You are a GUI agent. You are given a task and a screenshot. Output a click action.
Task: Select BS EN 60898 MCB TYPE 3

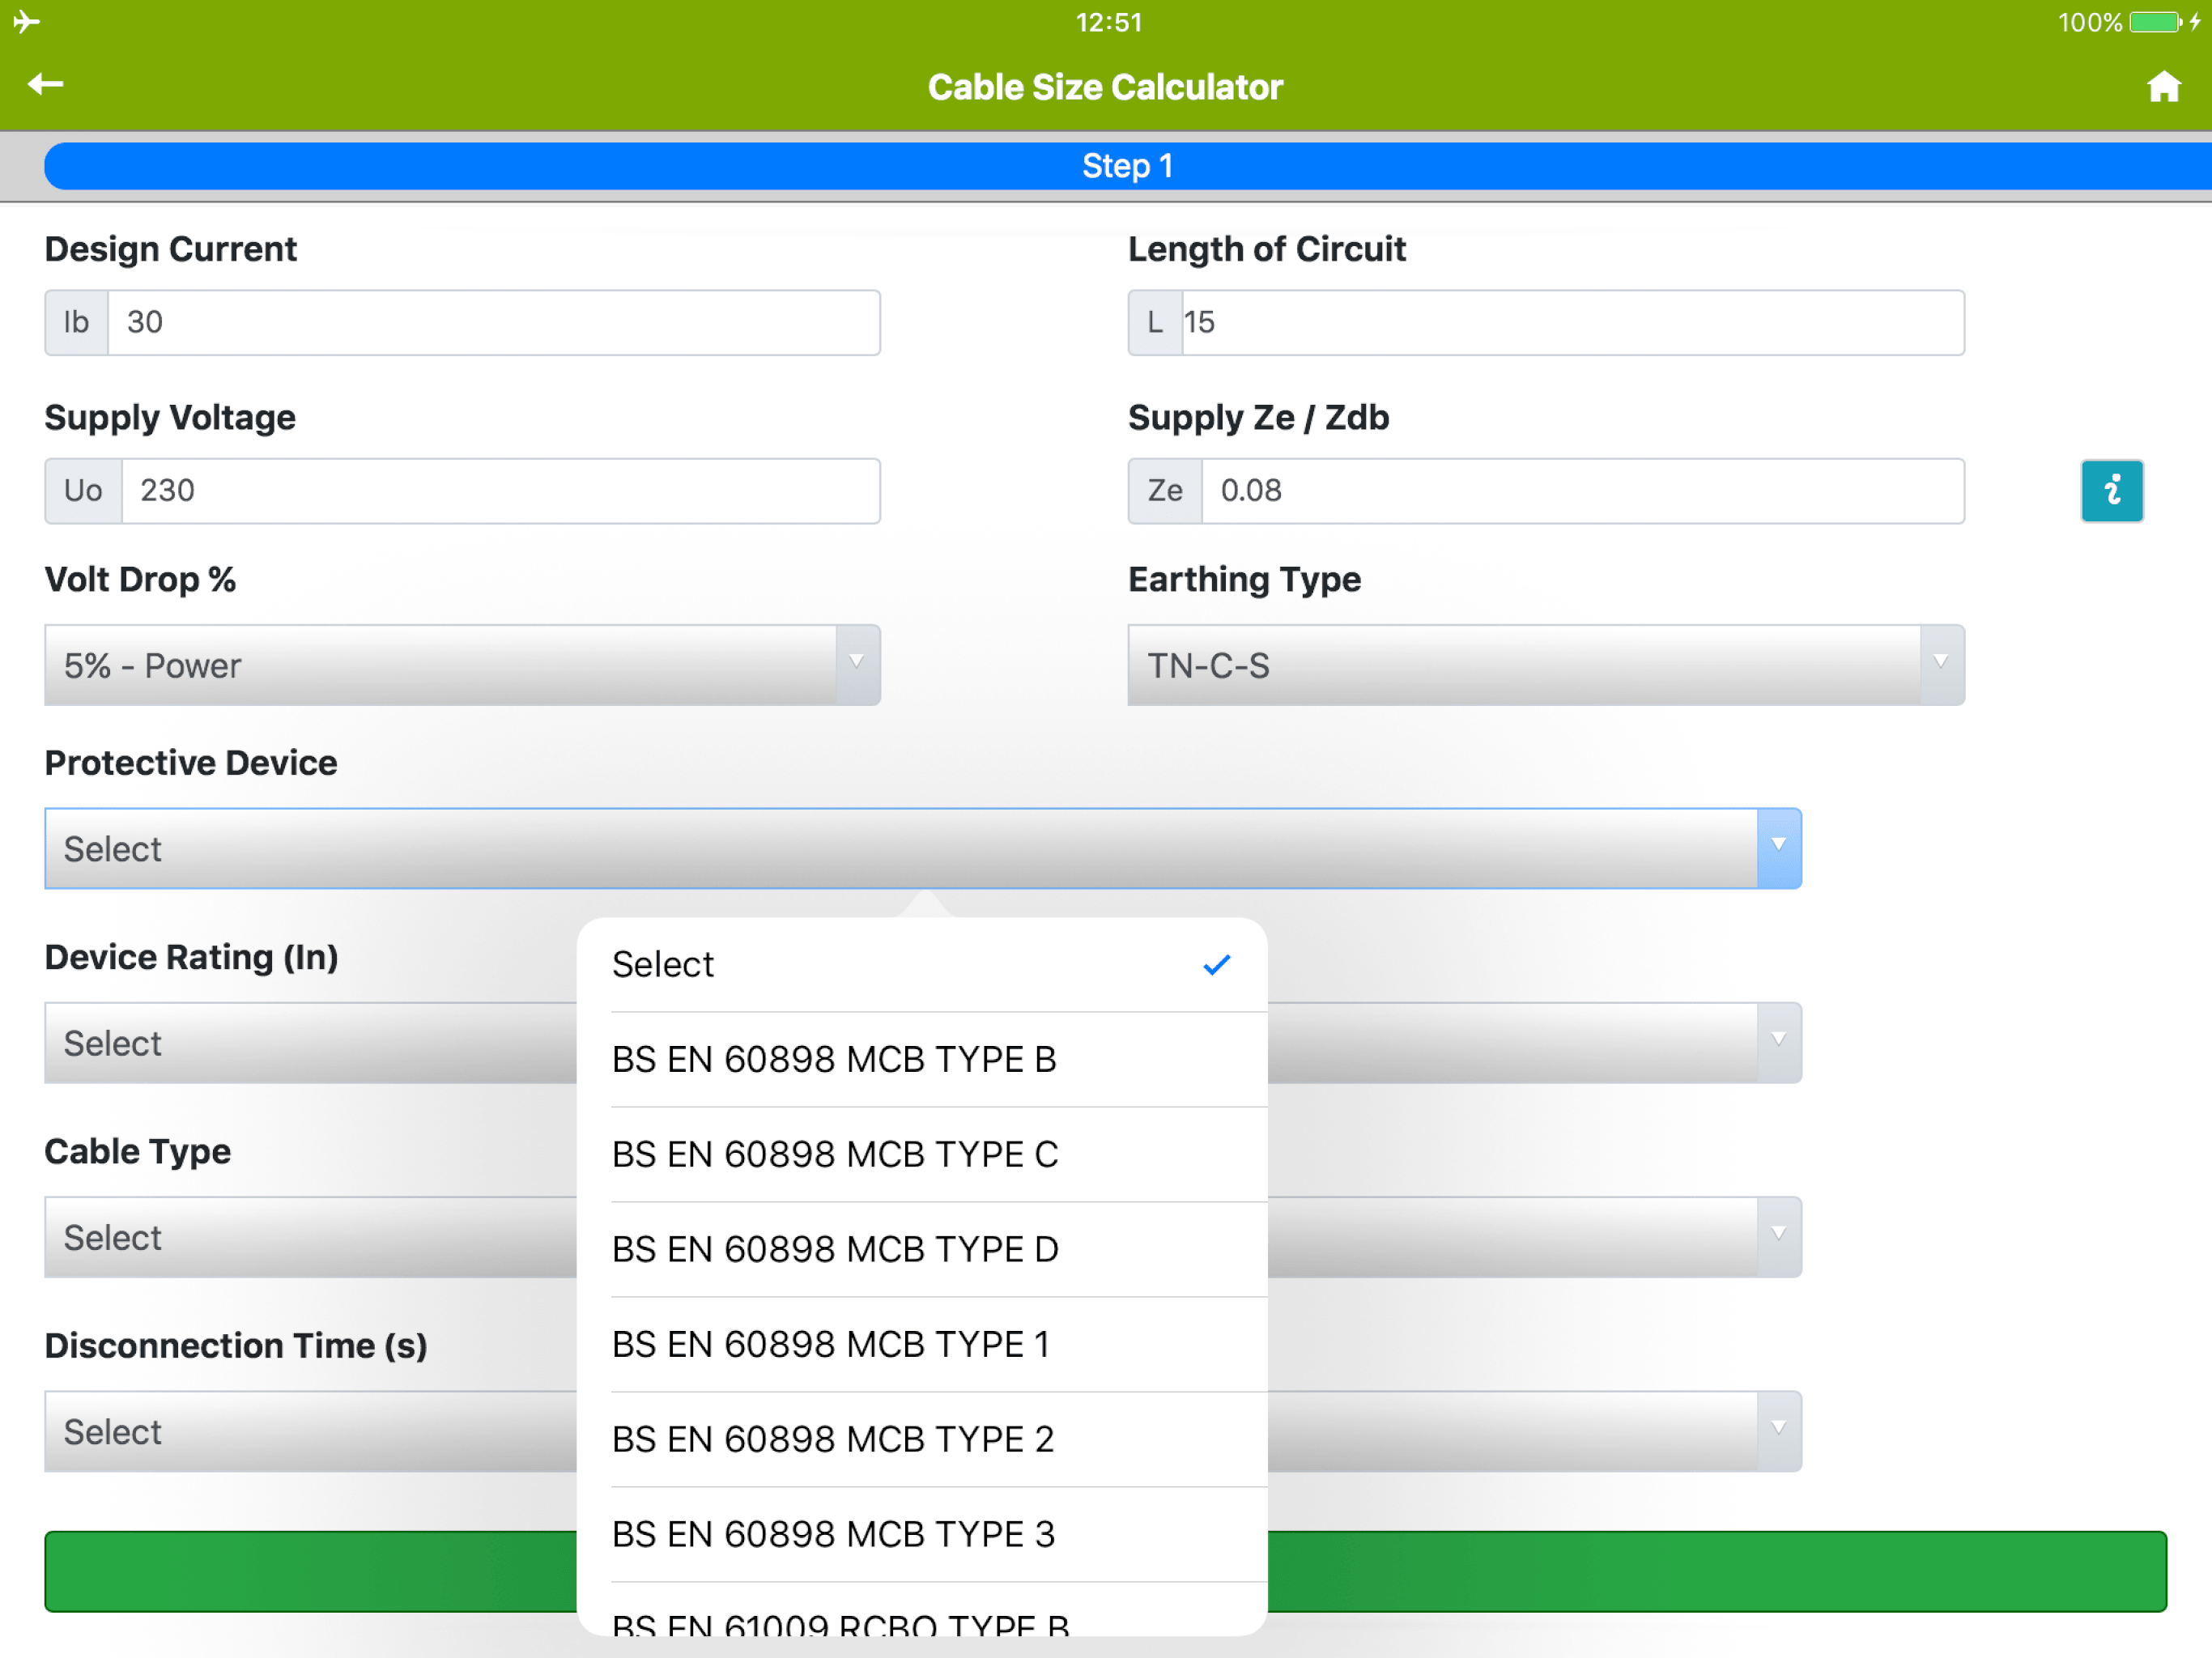[920, 1534]
